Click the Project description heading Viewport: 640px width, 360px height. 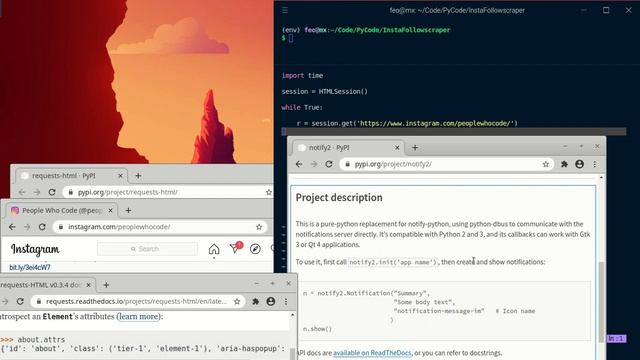tap(339, 198)
